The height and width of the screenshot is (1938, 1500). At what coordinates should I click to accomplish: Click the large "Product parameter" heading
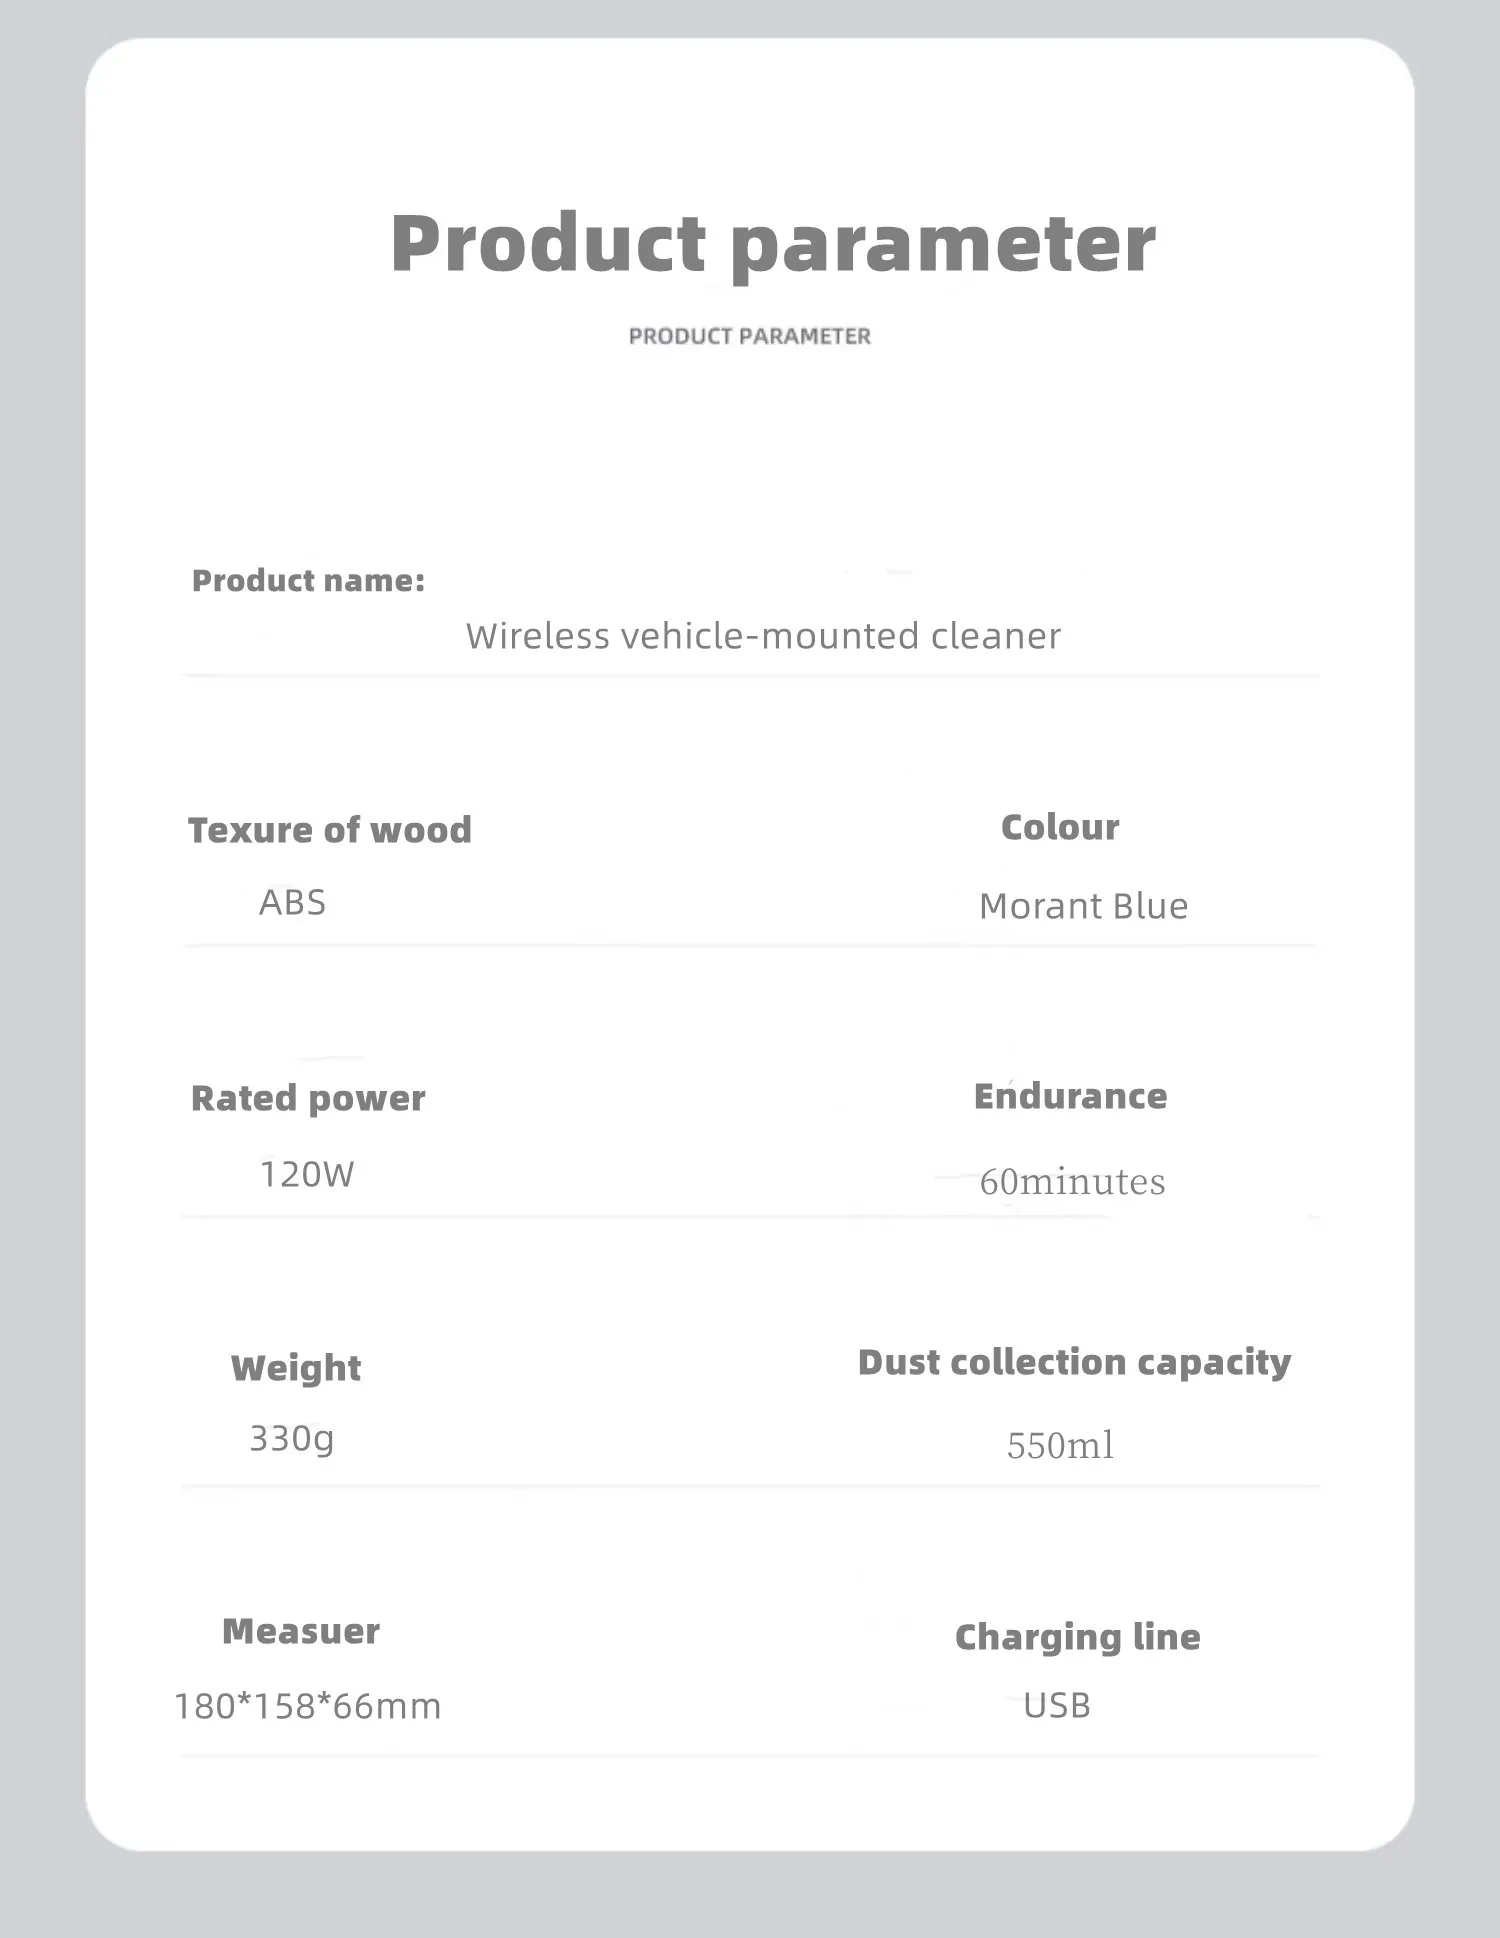[x=772, y=243]
